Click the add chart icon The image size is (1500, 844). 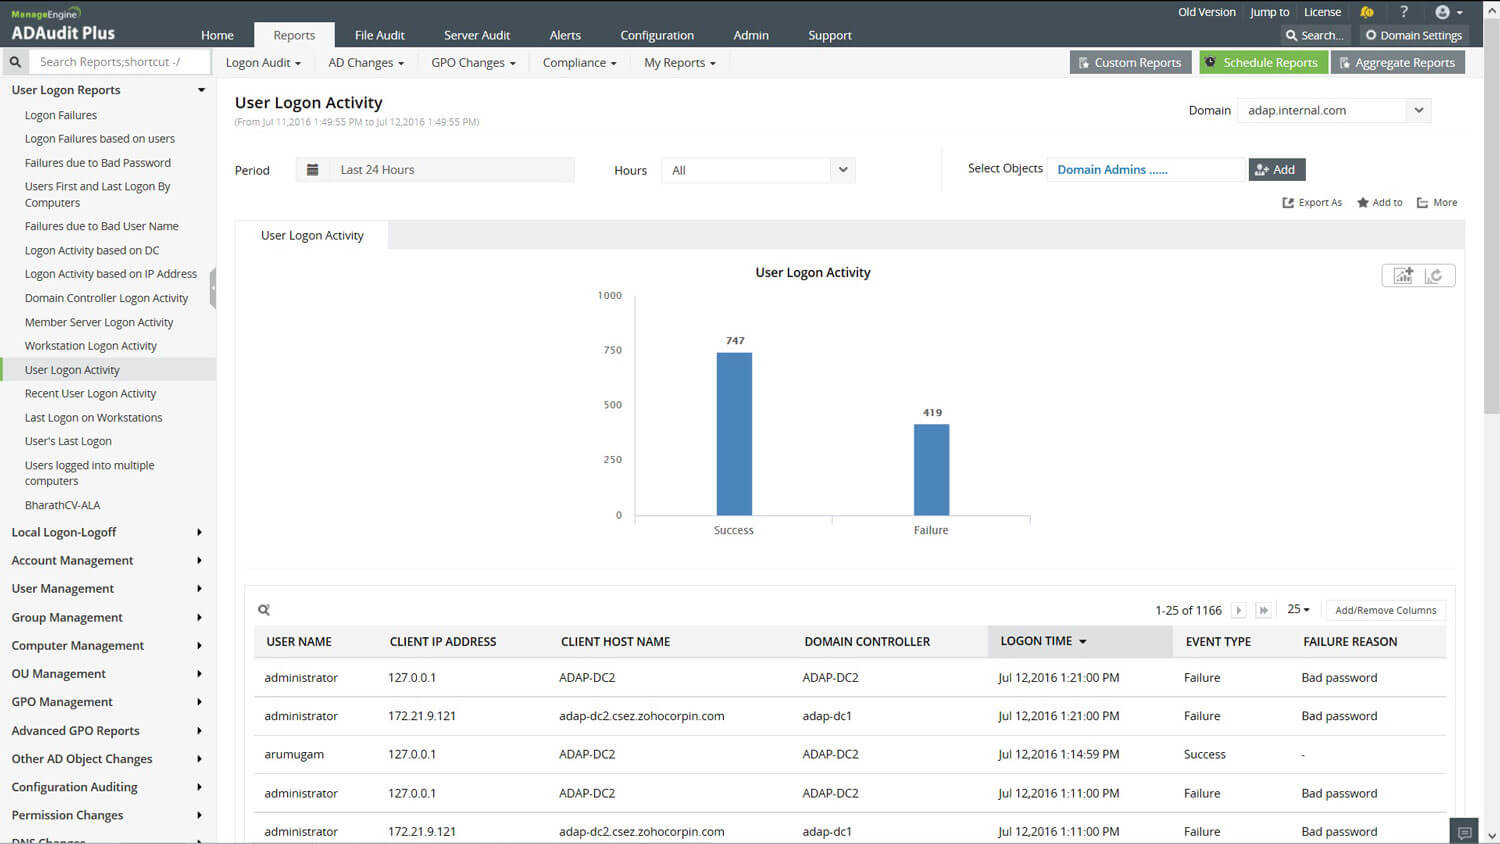point(1403,276)
